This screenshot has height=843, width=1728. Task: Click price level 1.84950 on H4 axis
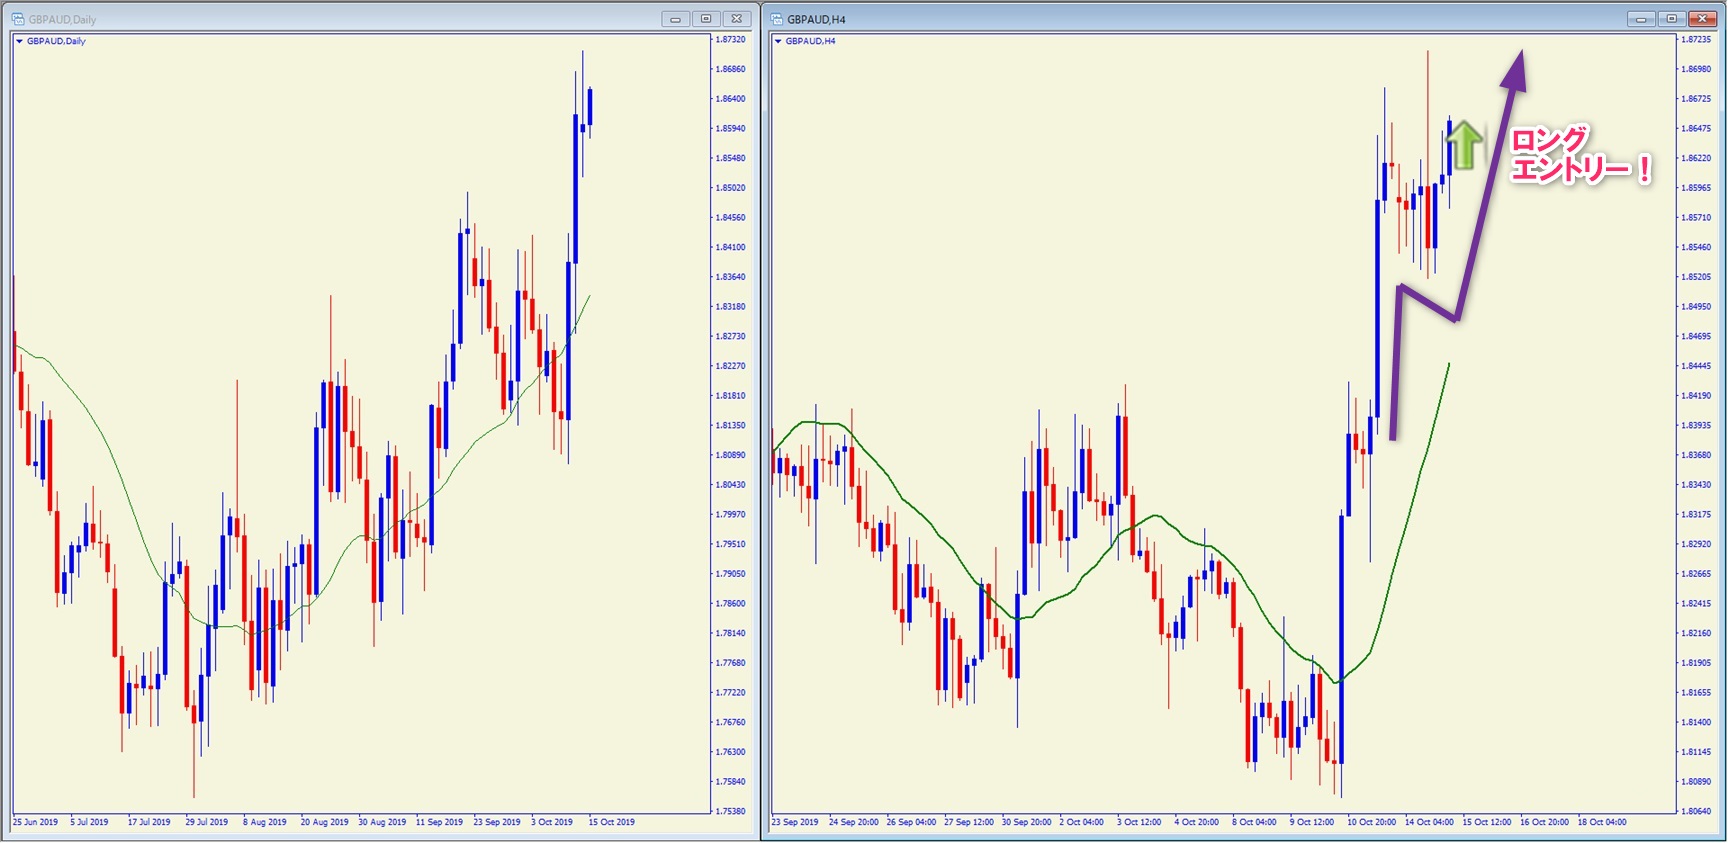(x=1695, y=306)
